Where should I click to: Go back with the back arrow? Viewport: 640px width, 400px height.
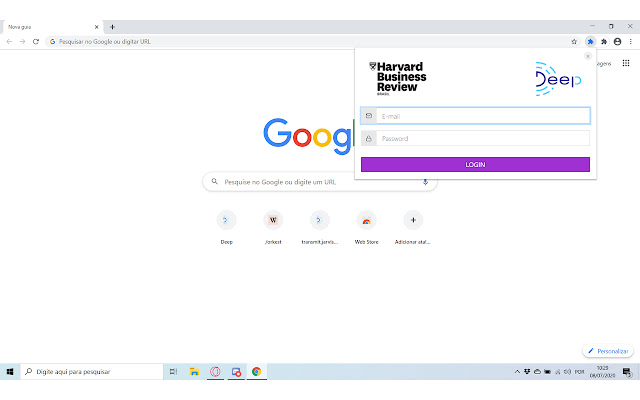click(9, 42)
